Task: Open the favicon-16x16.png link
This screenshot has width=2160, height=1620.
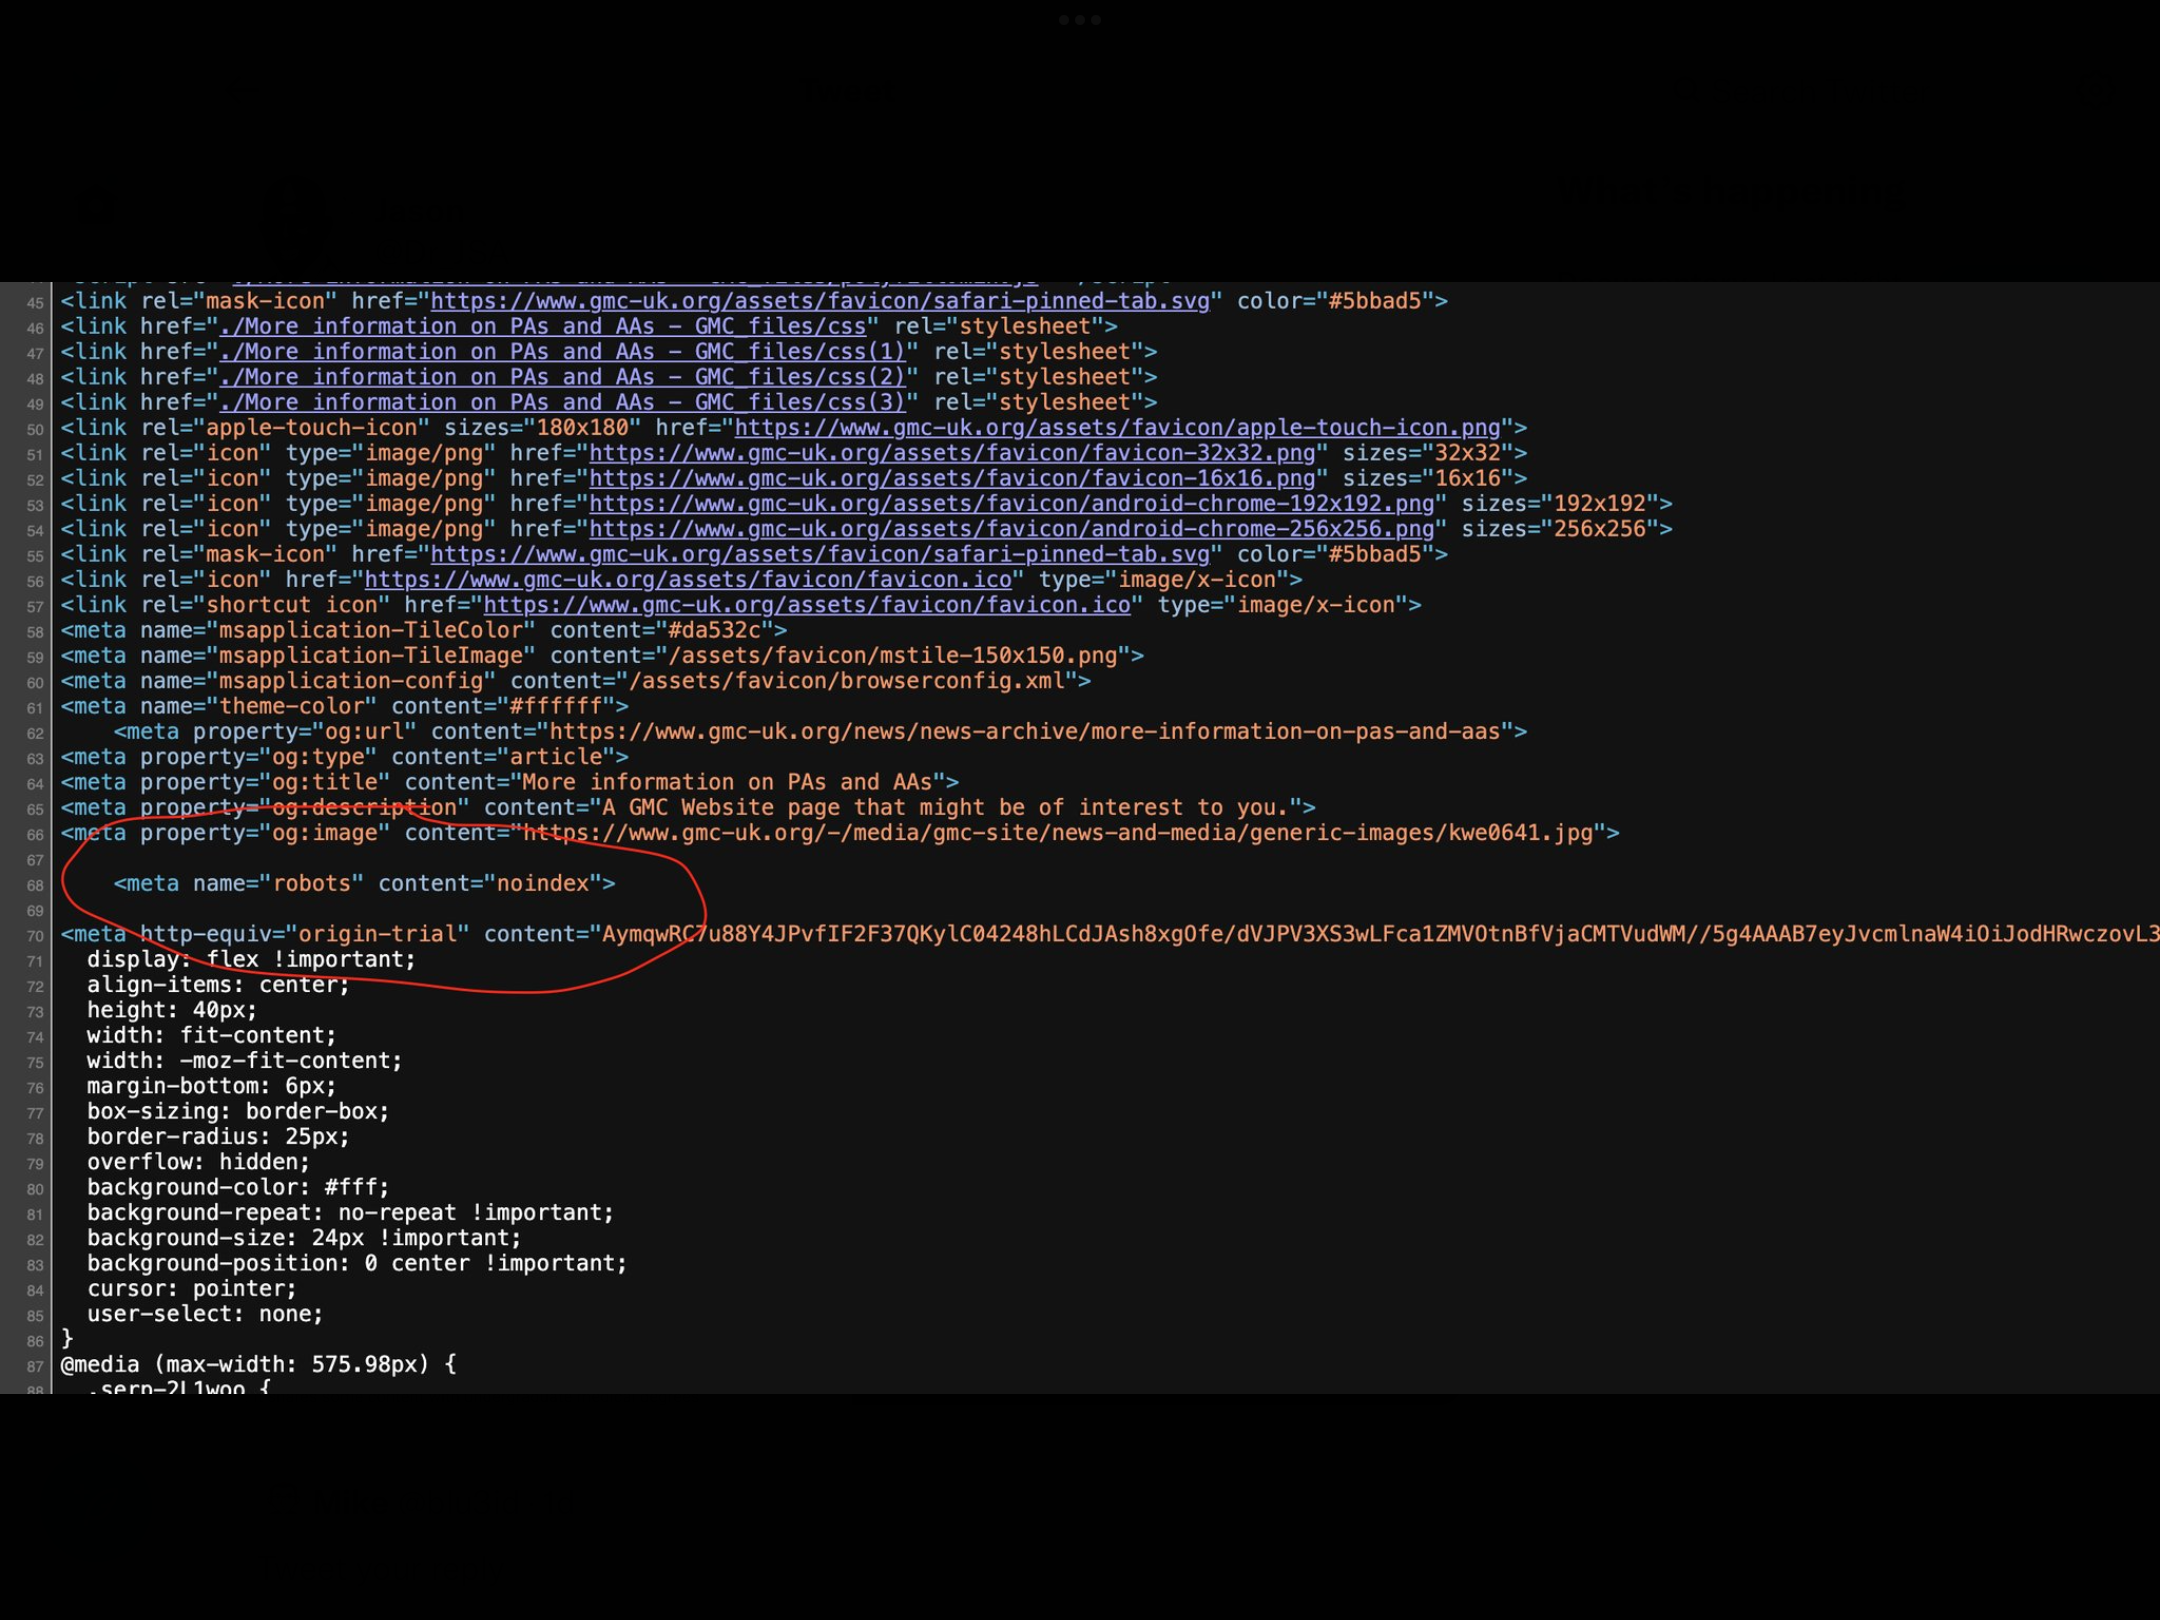Action: click(952, 478)
